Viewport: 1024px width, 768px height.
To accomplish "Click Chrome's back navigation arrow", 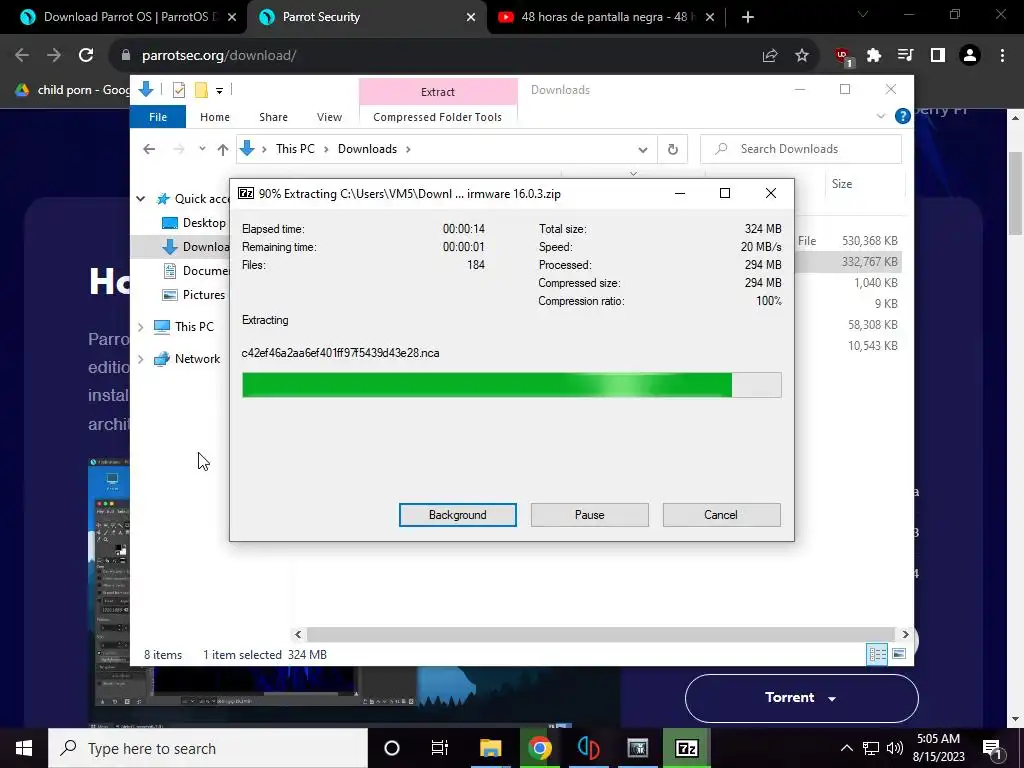I will (x=22, y=56).
